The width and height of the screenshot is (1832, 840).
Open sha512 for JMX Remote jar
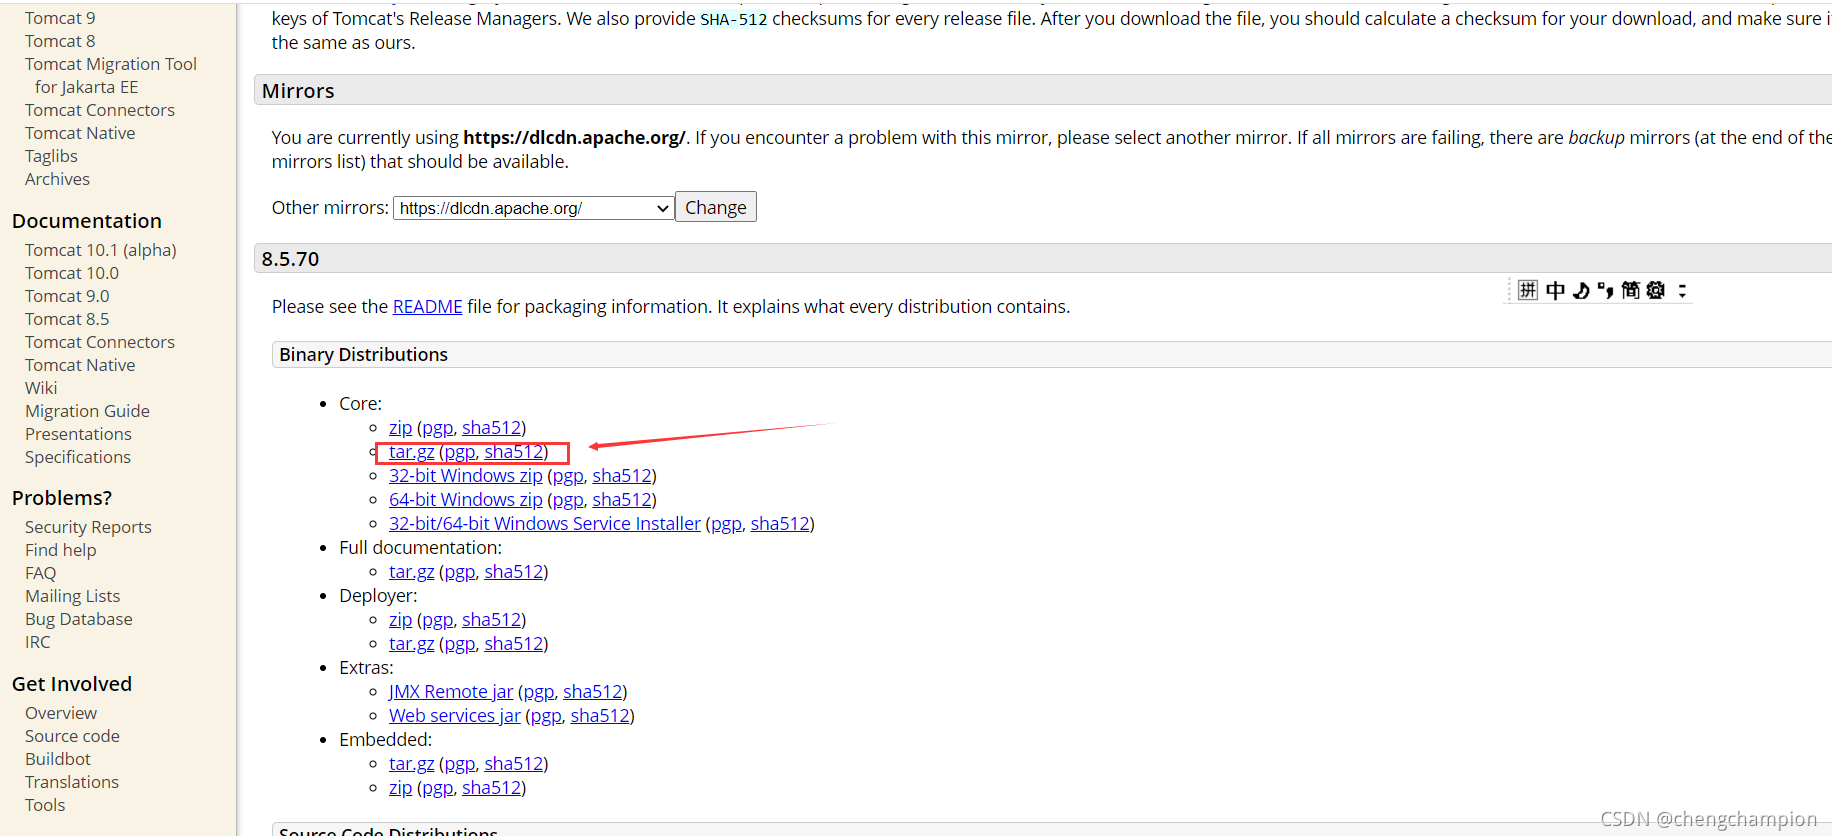click(593, 692)
